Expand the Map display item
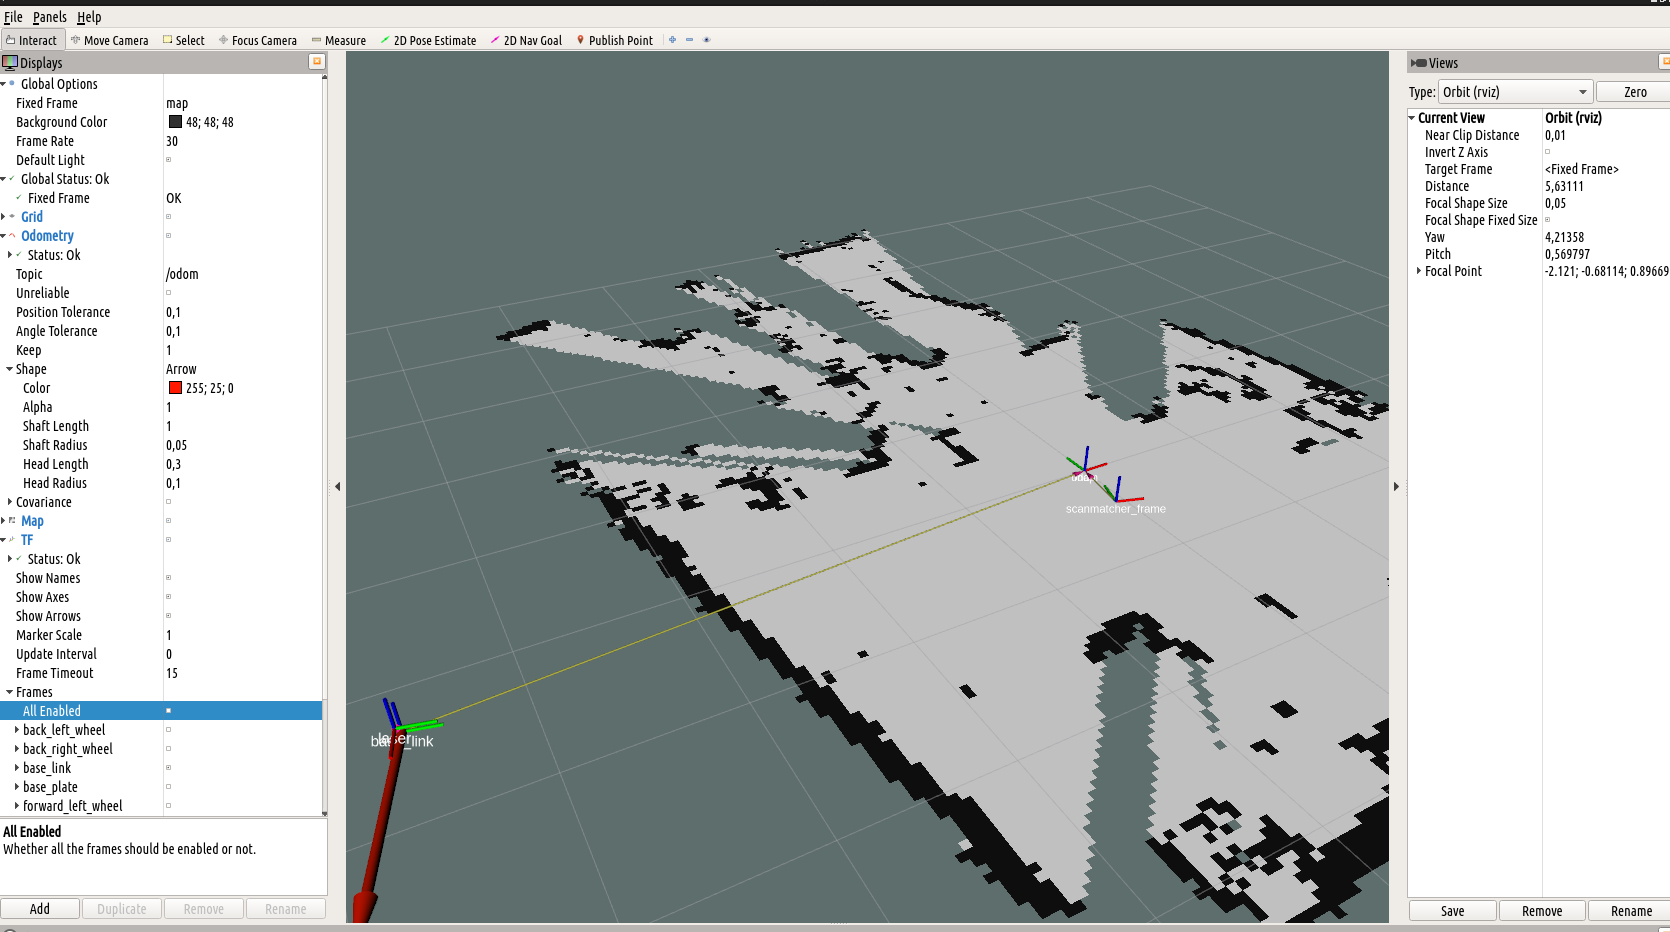The width and height of the screenshot is (1670, 932). 4,521
